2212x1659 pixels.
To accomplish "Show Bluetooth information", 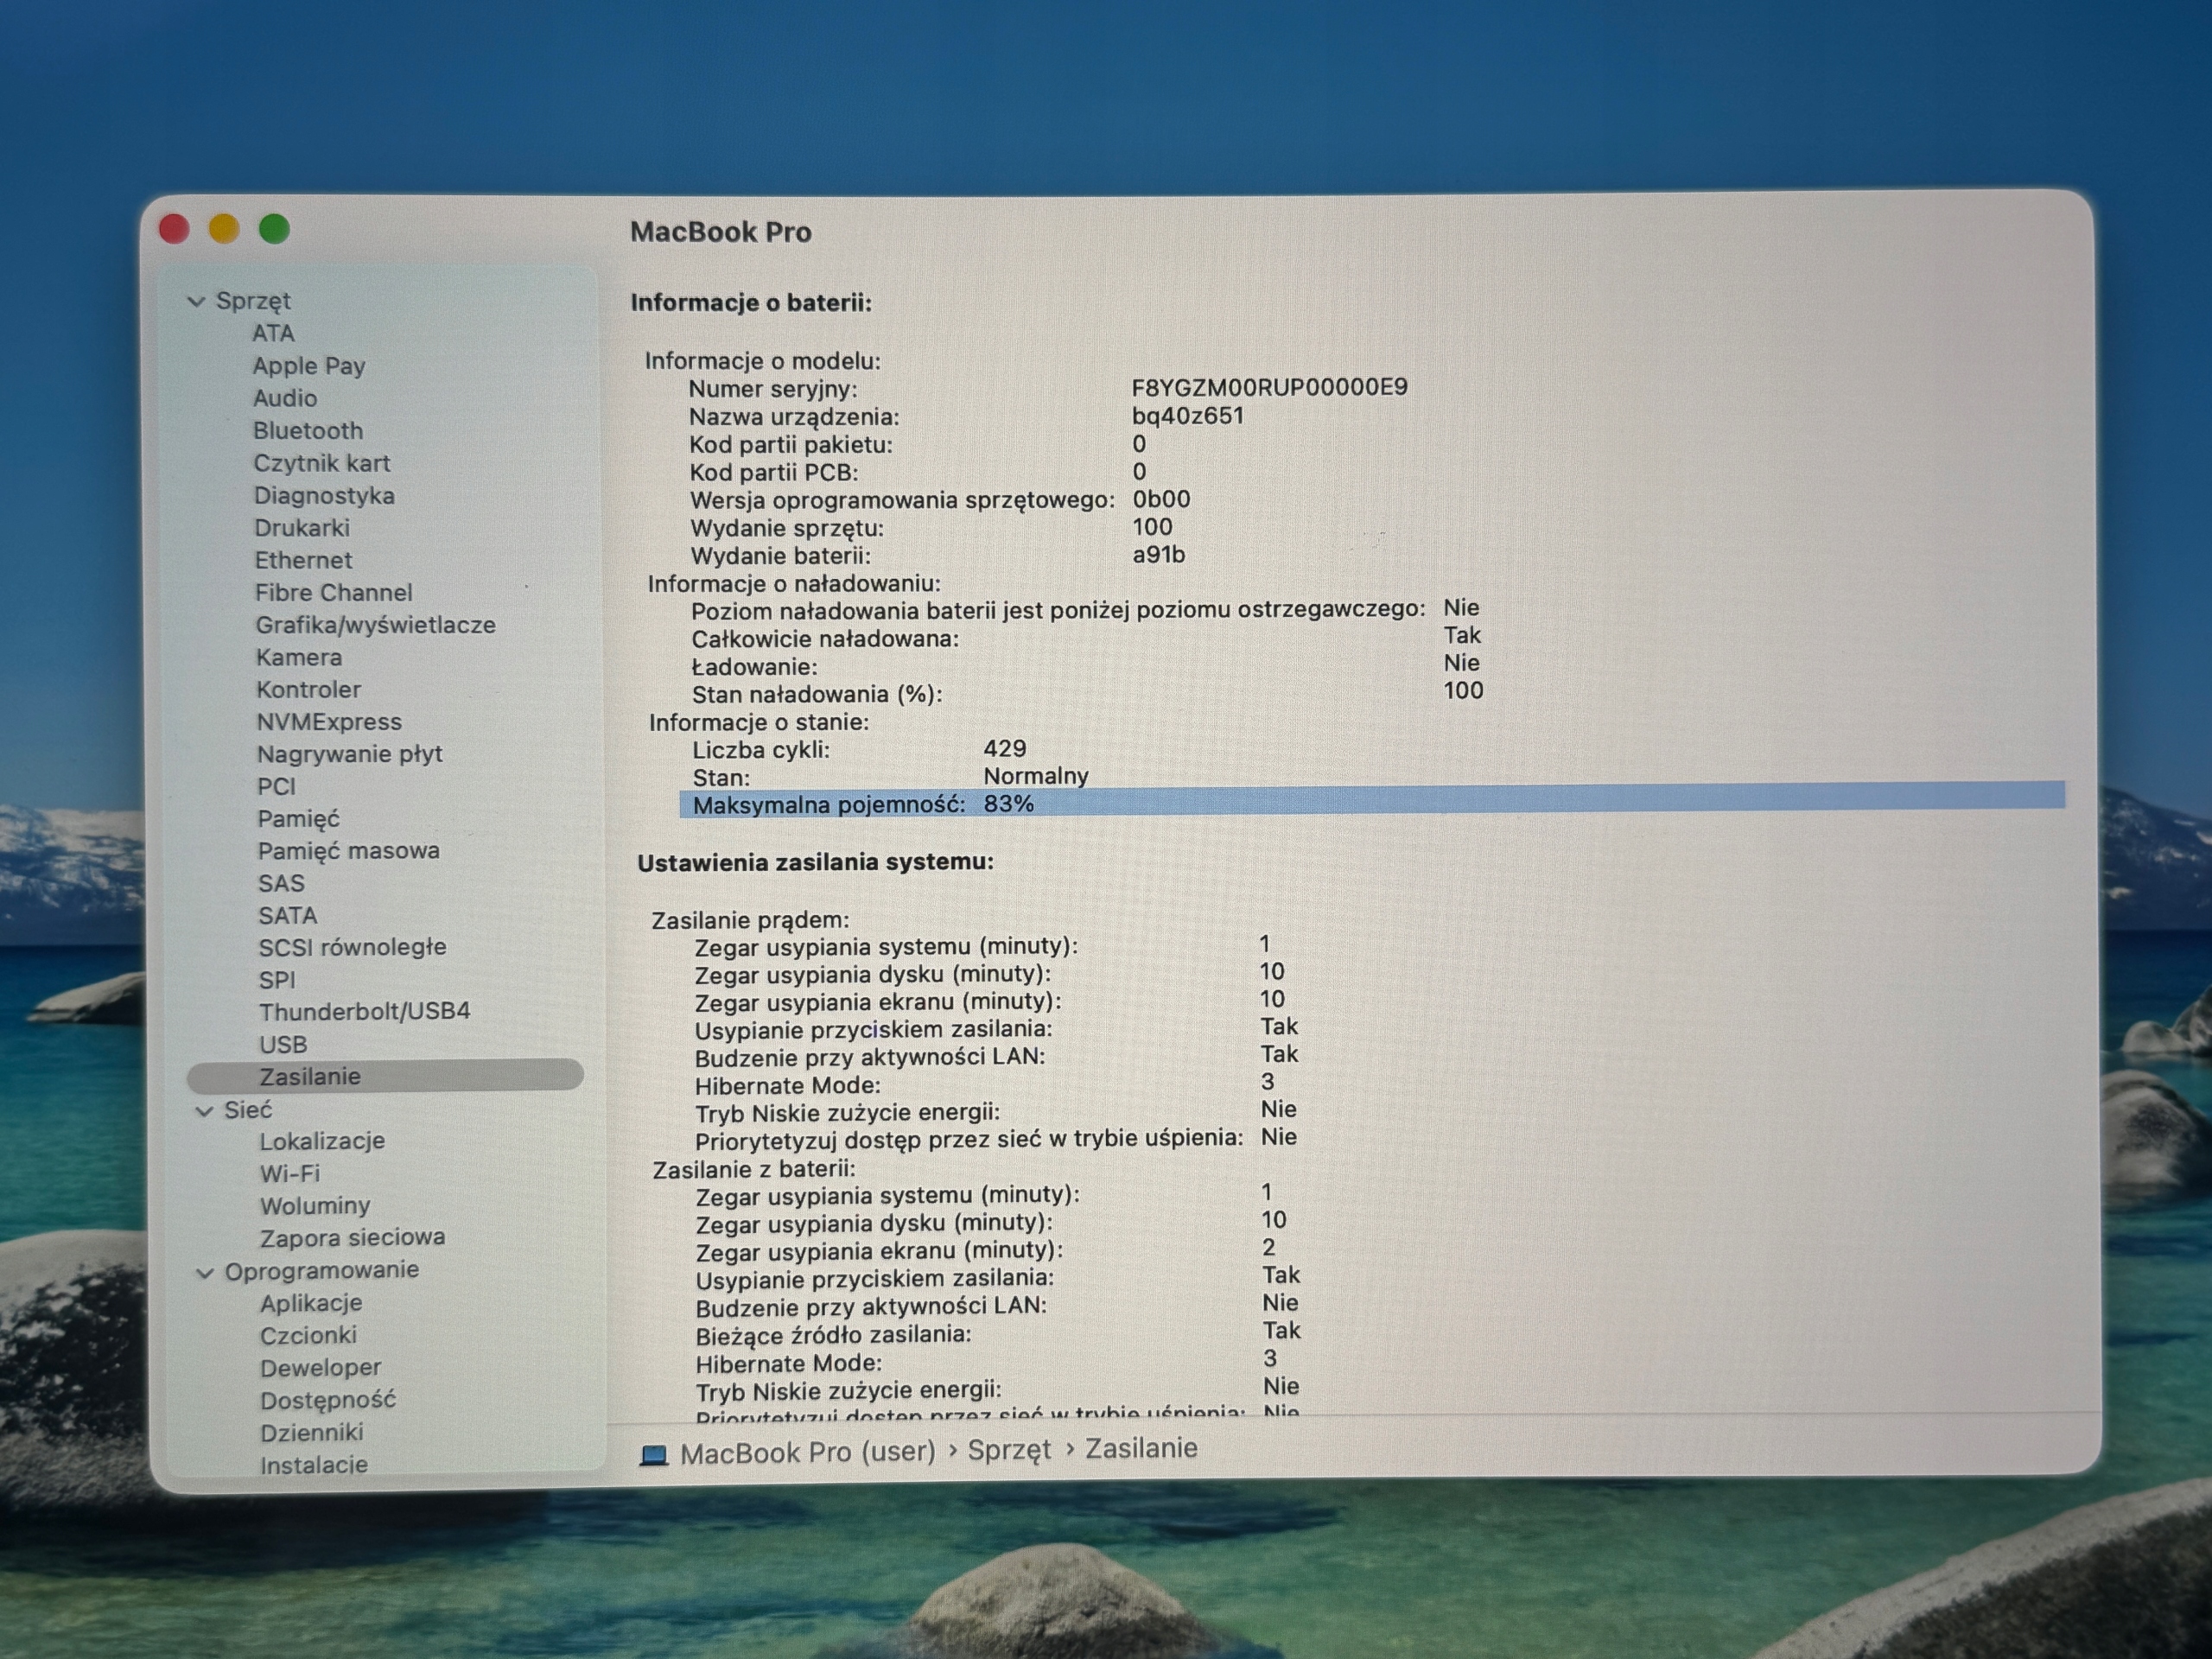I will coord(308,431).
